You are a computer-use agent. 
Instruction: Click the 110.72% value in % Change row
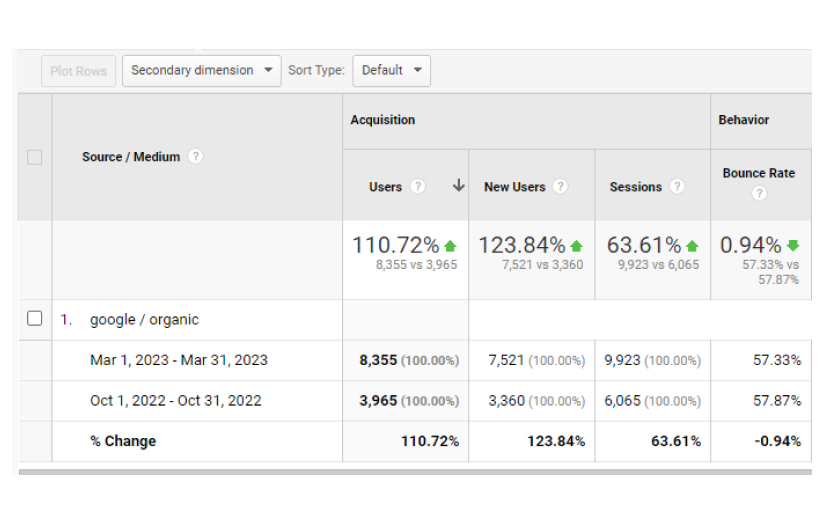430,441
